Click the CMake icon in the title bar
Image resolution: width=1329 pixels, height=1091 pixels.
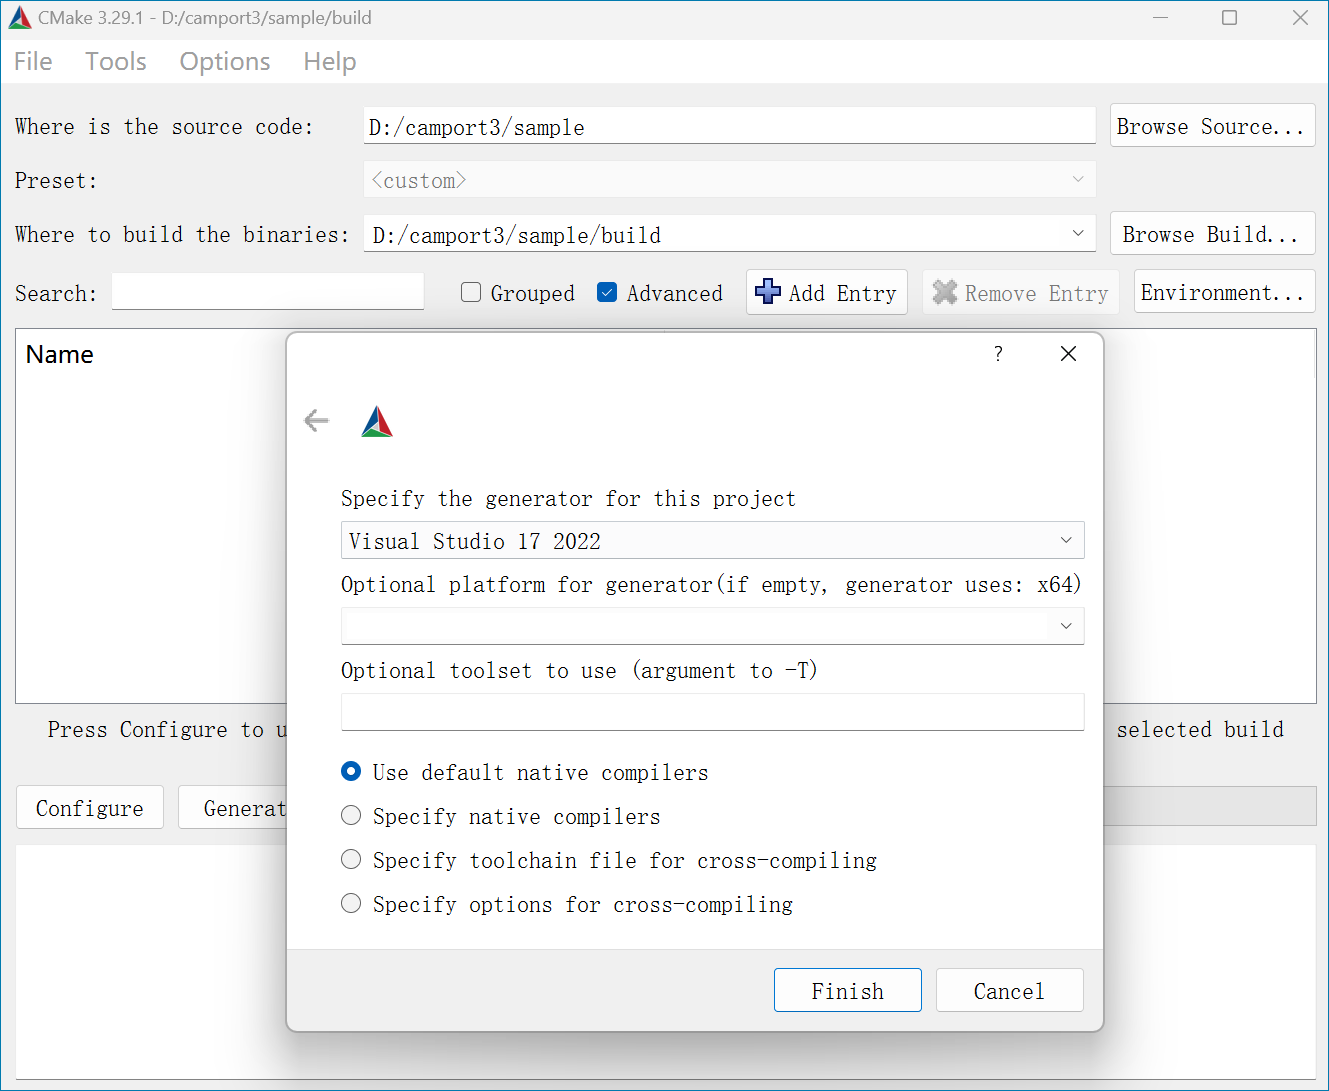pyautogui.click(x=19, y=18)
